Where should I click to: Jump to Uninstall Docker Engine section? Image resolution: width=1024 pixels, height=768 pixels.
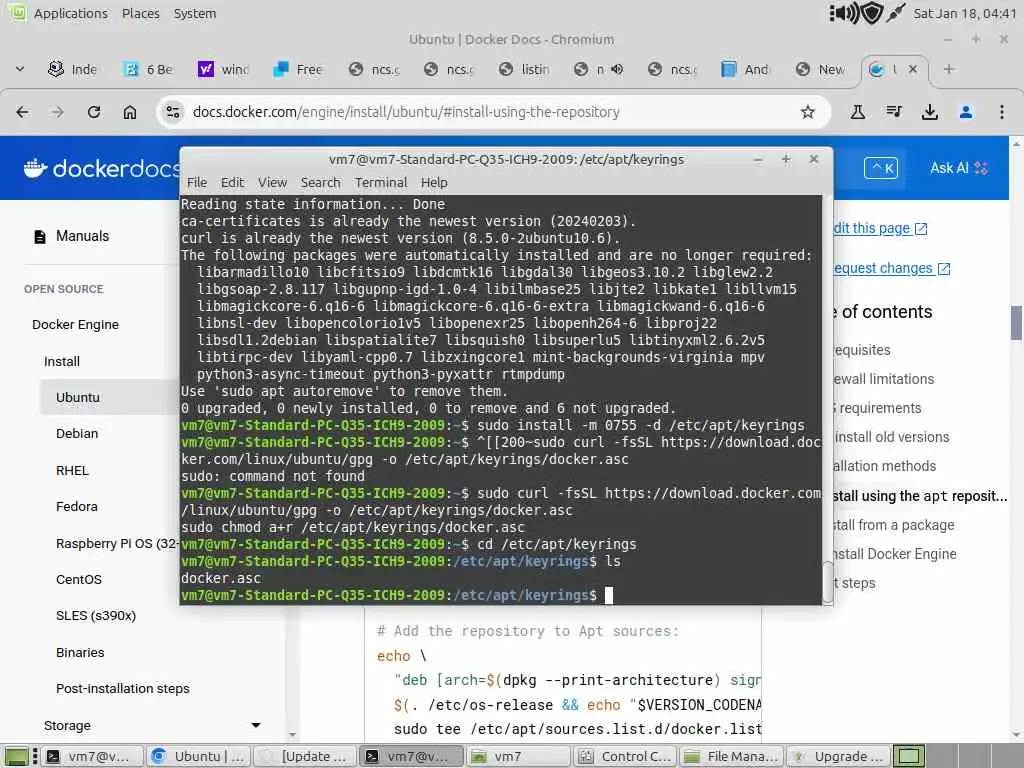895,554
